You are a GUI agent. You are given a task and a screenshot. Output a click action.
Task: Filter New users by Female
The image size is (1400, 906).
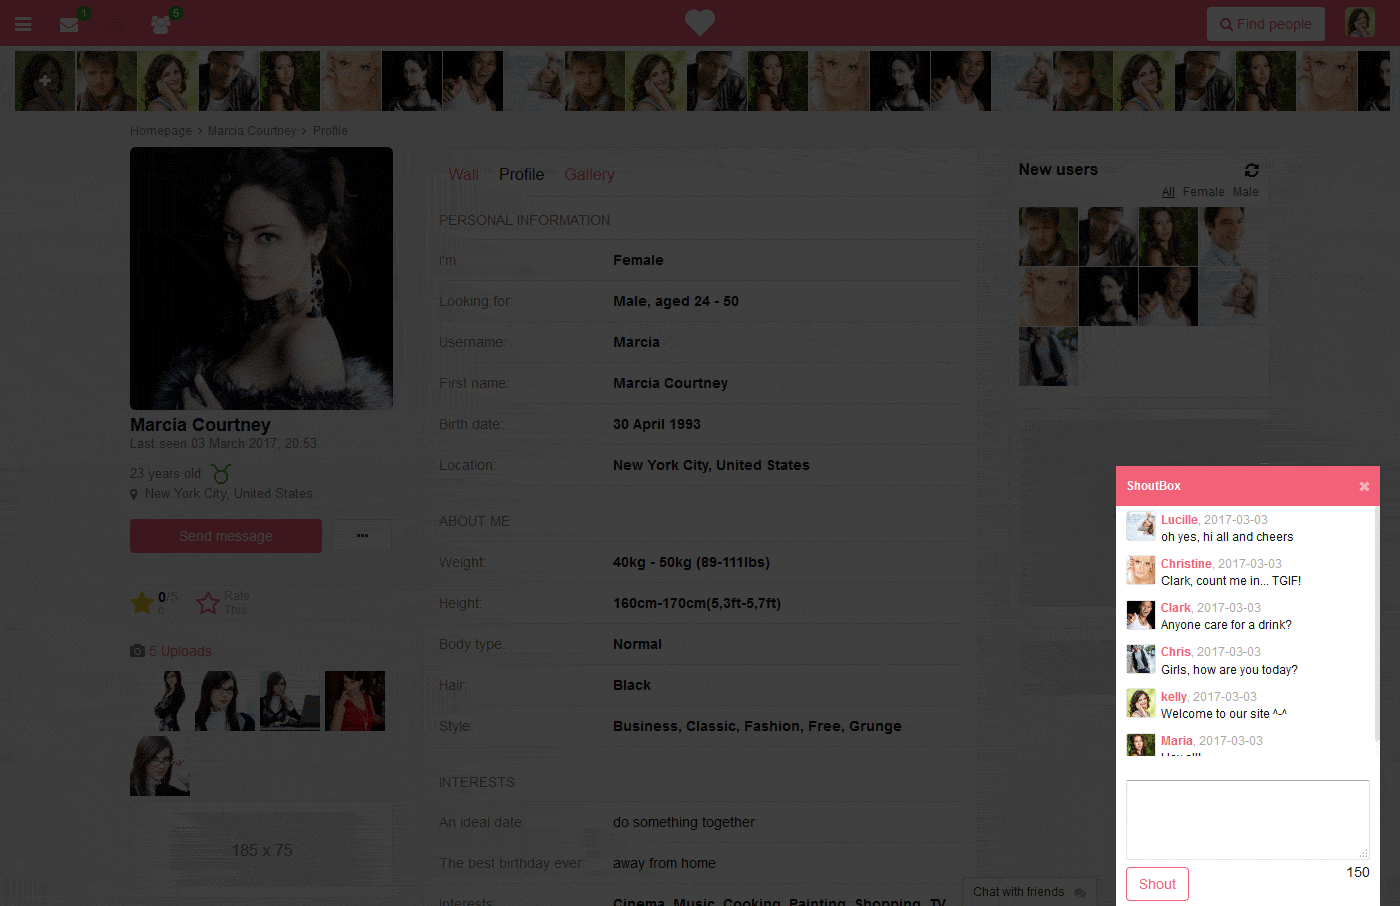tap(1204, 192)
